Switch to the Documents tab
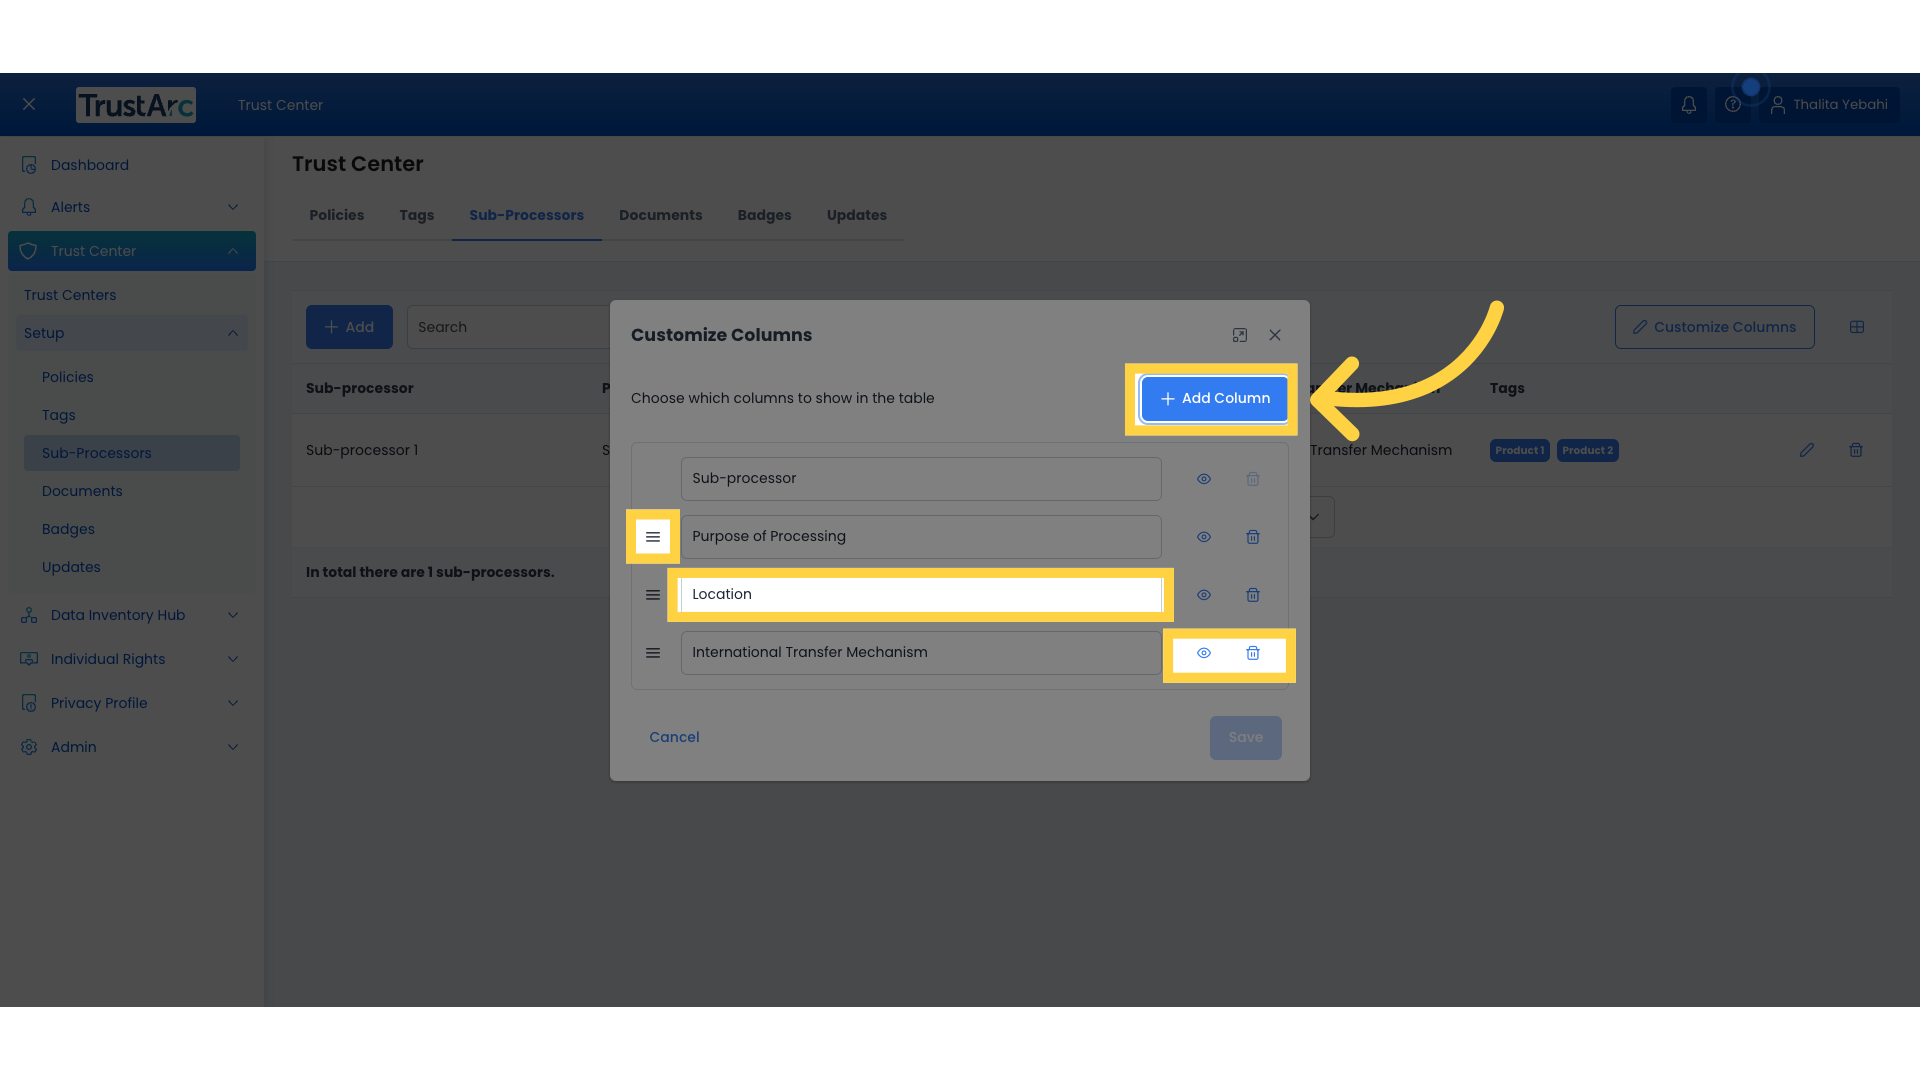 pyautogui.click(x=660, y=215)
